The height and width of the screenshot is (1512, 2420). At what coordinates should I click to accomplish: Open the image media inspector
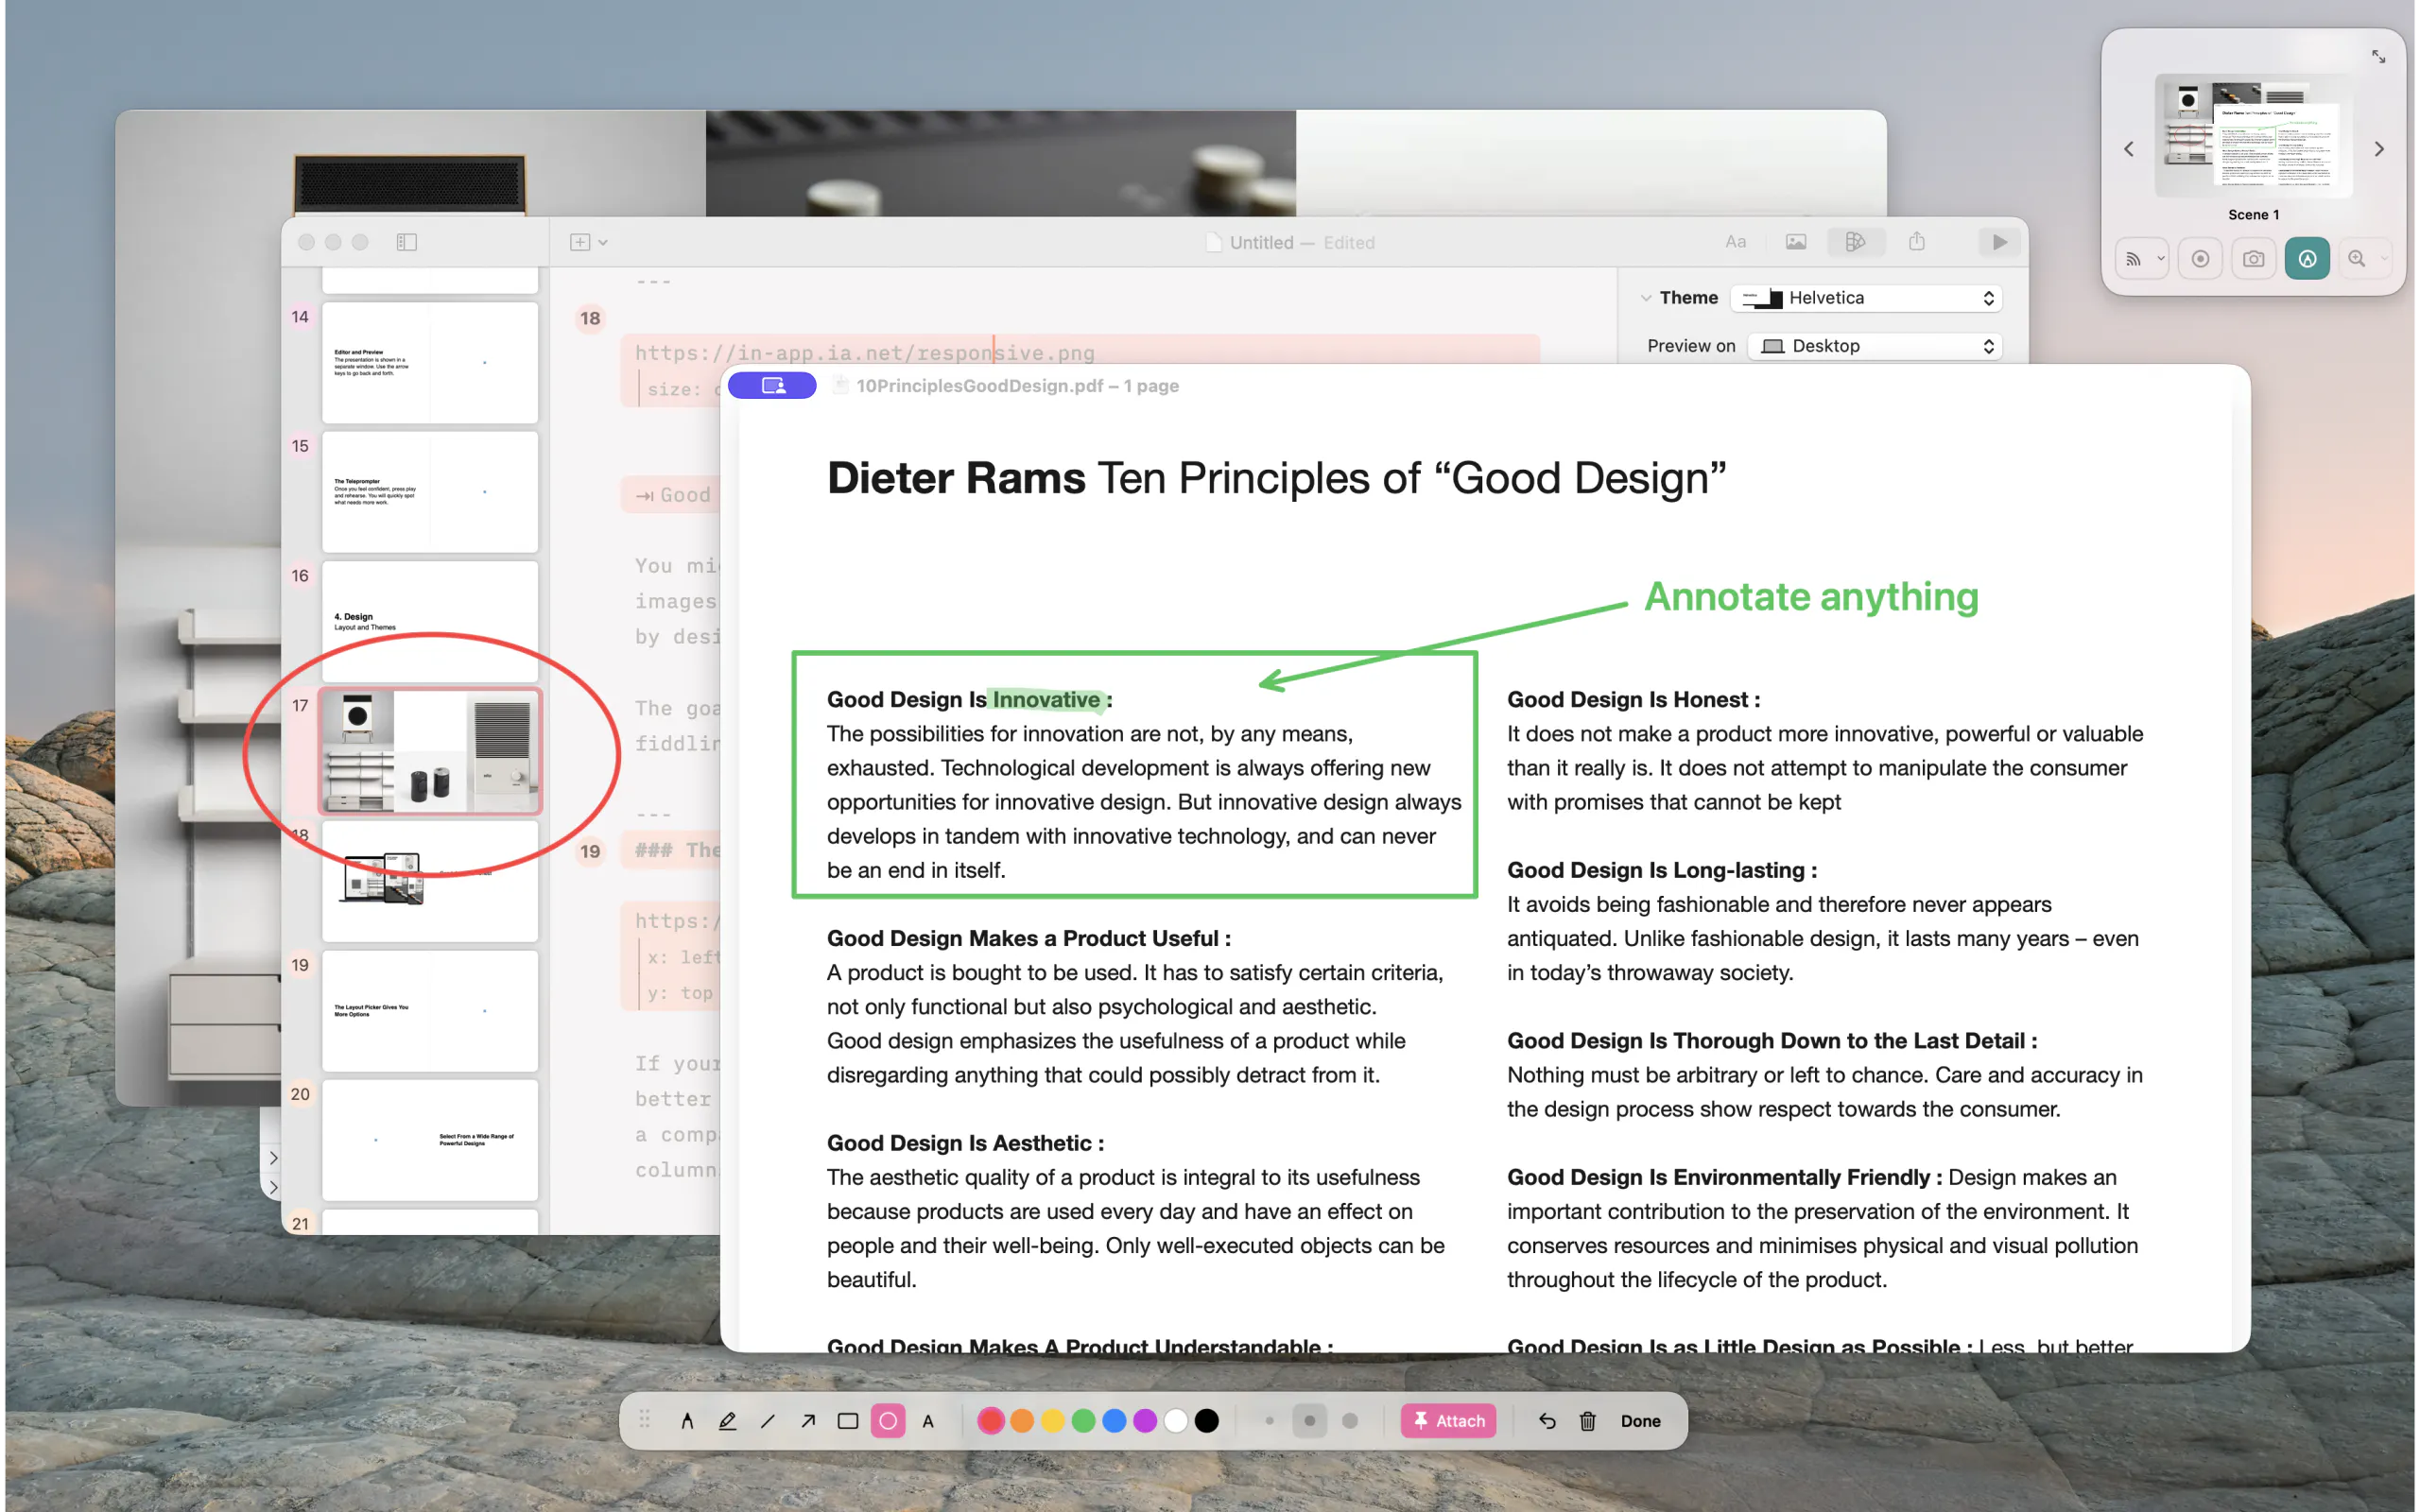click(x=1796, y=242)
